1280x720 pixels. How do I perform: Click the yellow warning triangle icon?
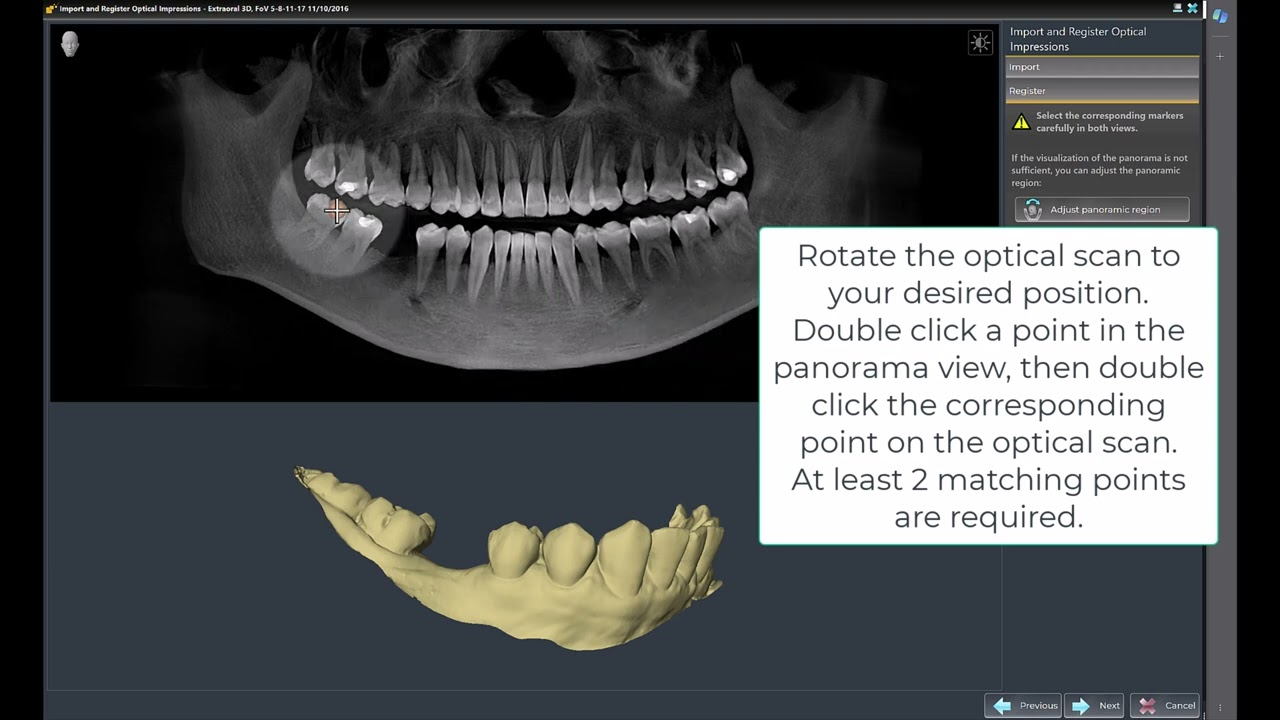(1021, 122)
